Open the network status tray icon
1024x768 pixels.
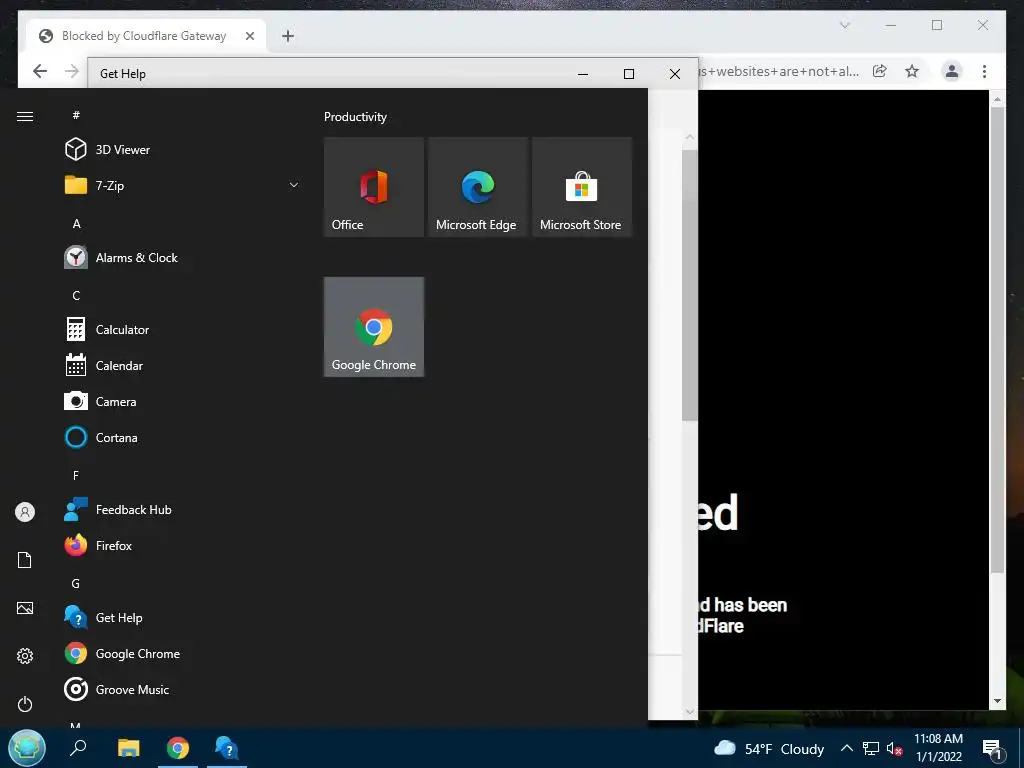pos(871,748)
